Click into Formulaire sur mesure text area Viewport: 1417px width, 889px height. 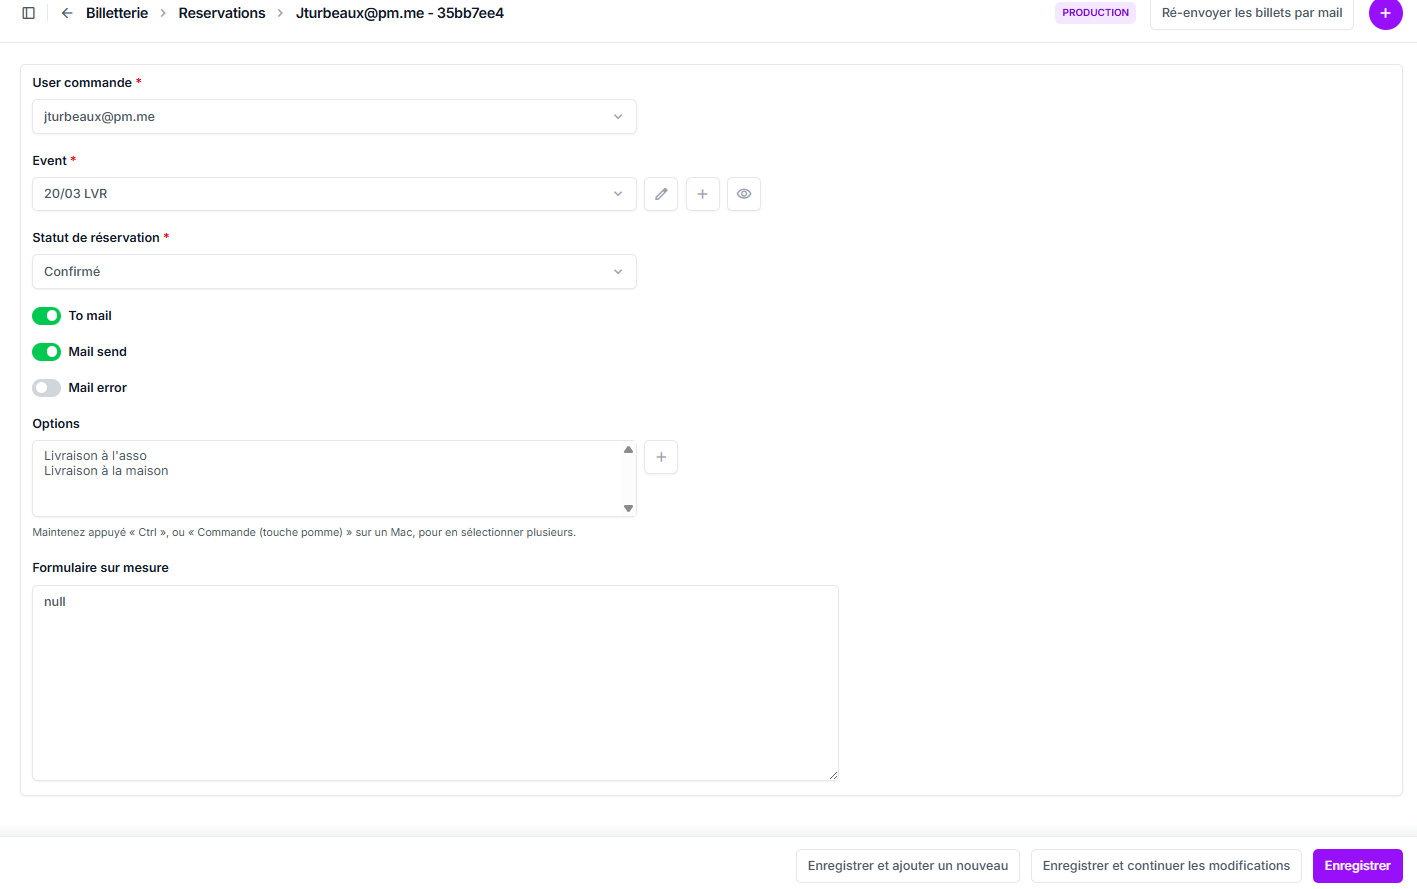tap(435, 683)
